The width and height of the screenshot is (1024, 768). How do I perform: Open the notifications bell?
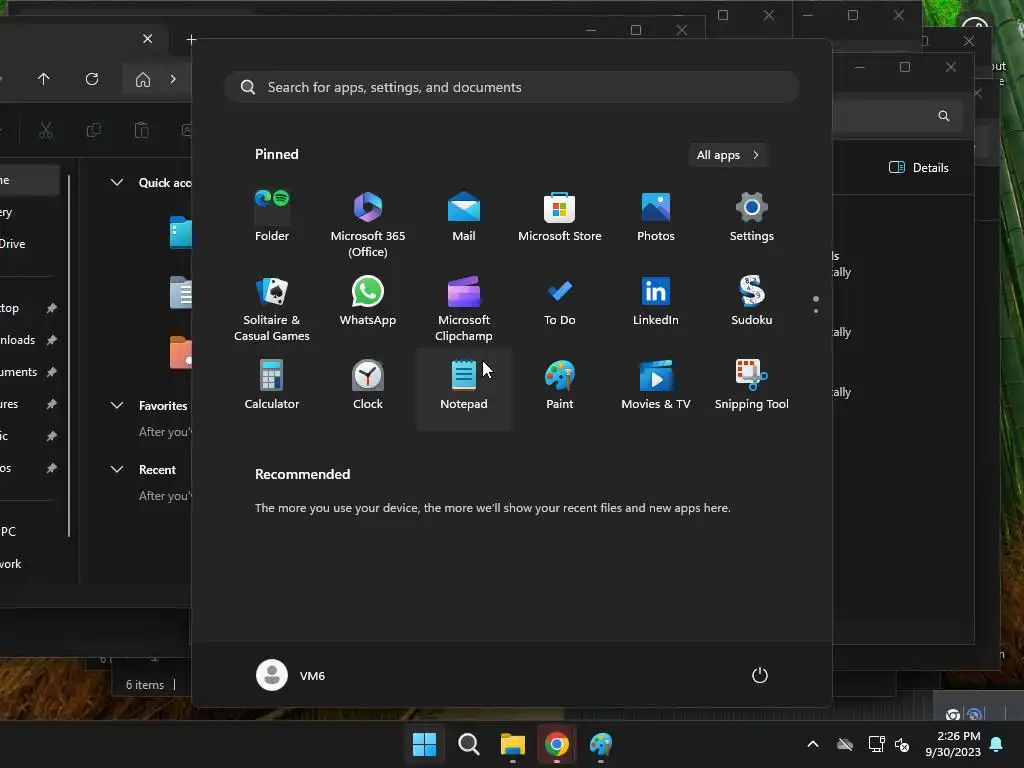point(997,744)
